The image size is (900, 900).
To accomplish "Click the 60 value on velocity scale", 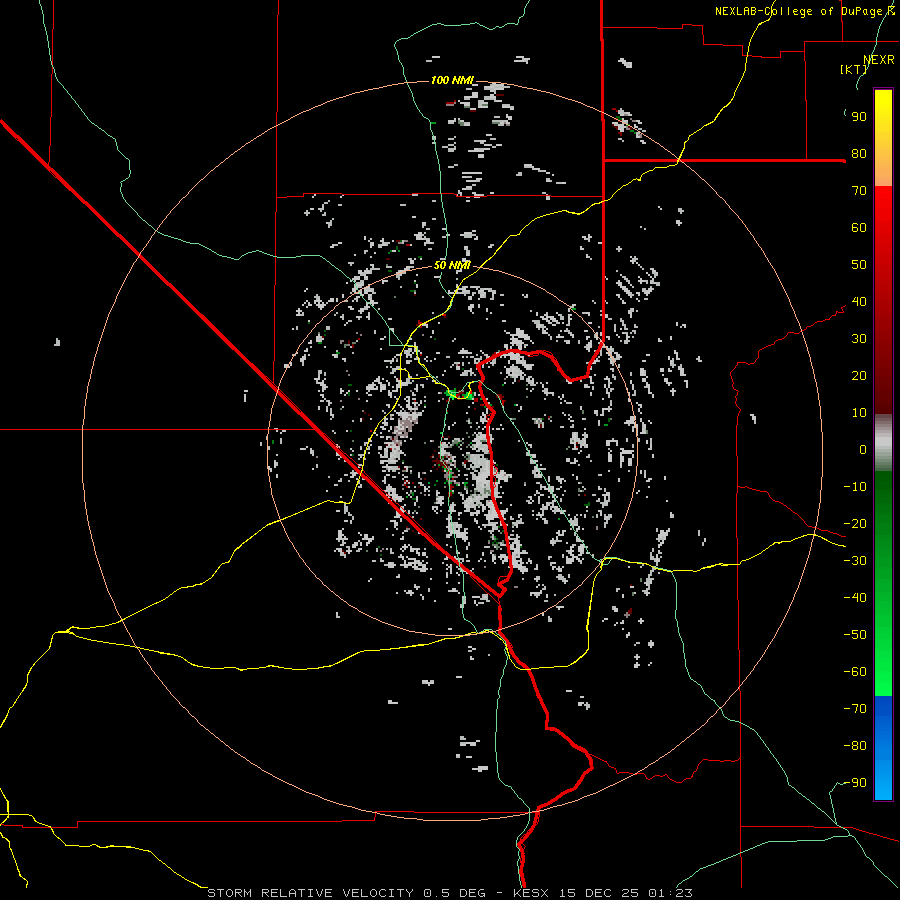I will [859, 228].
